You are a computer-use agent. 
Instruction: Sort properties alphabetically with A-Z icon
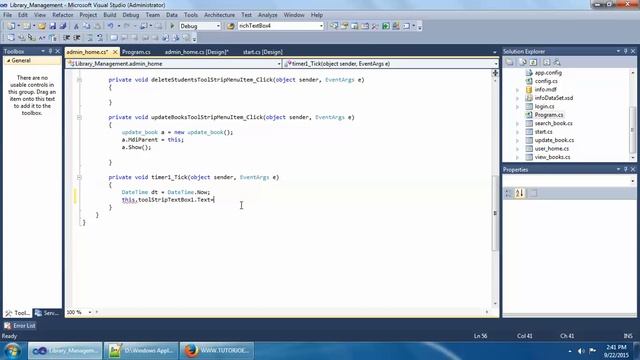(520, 193)
